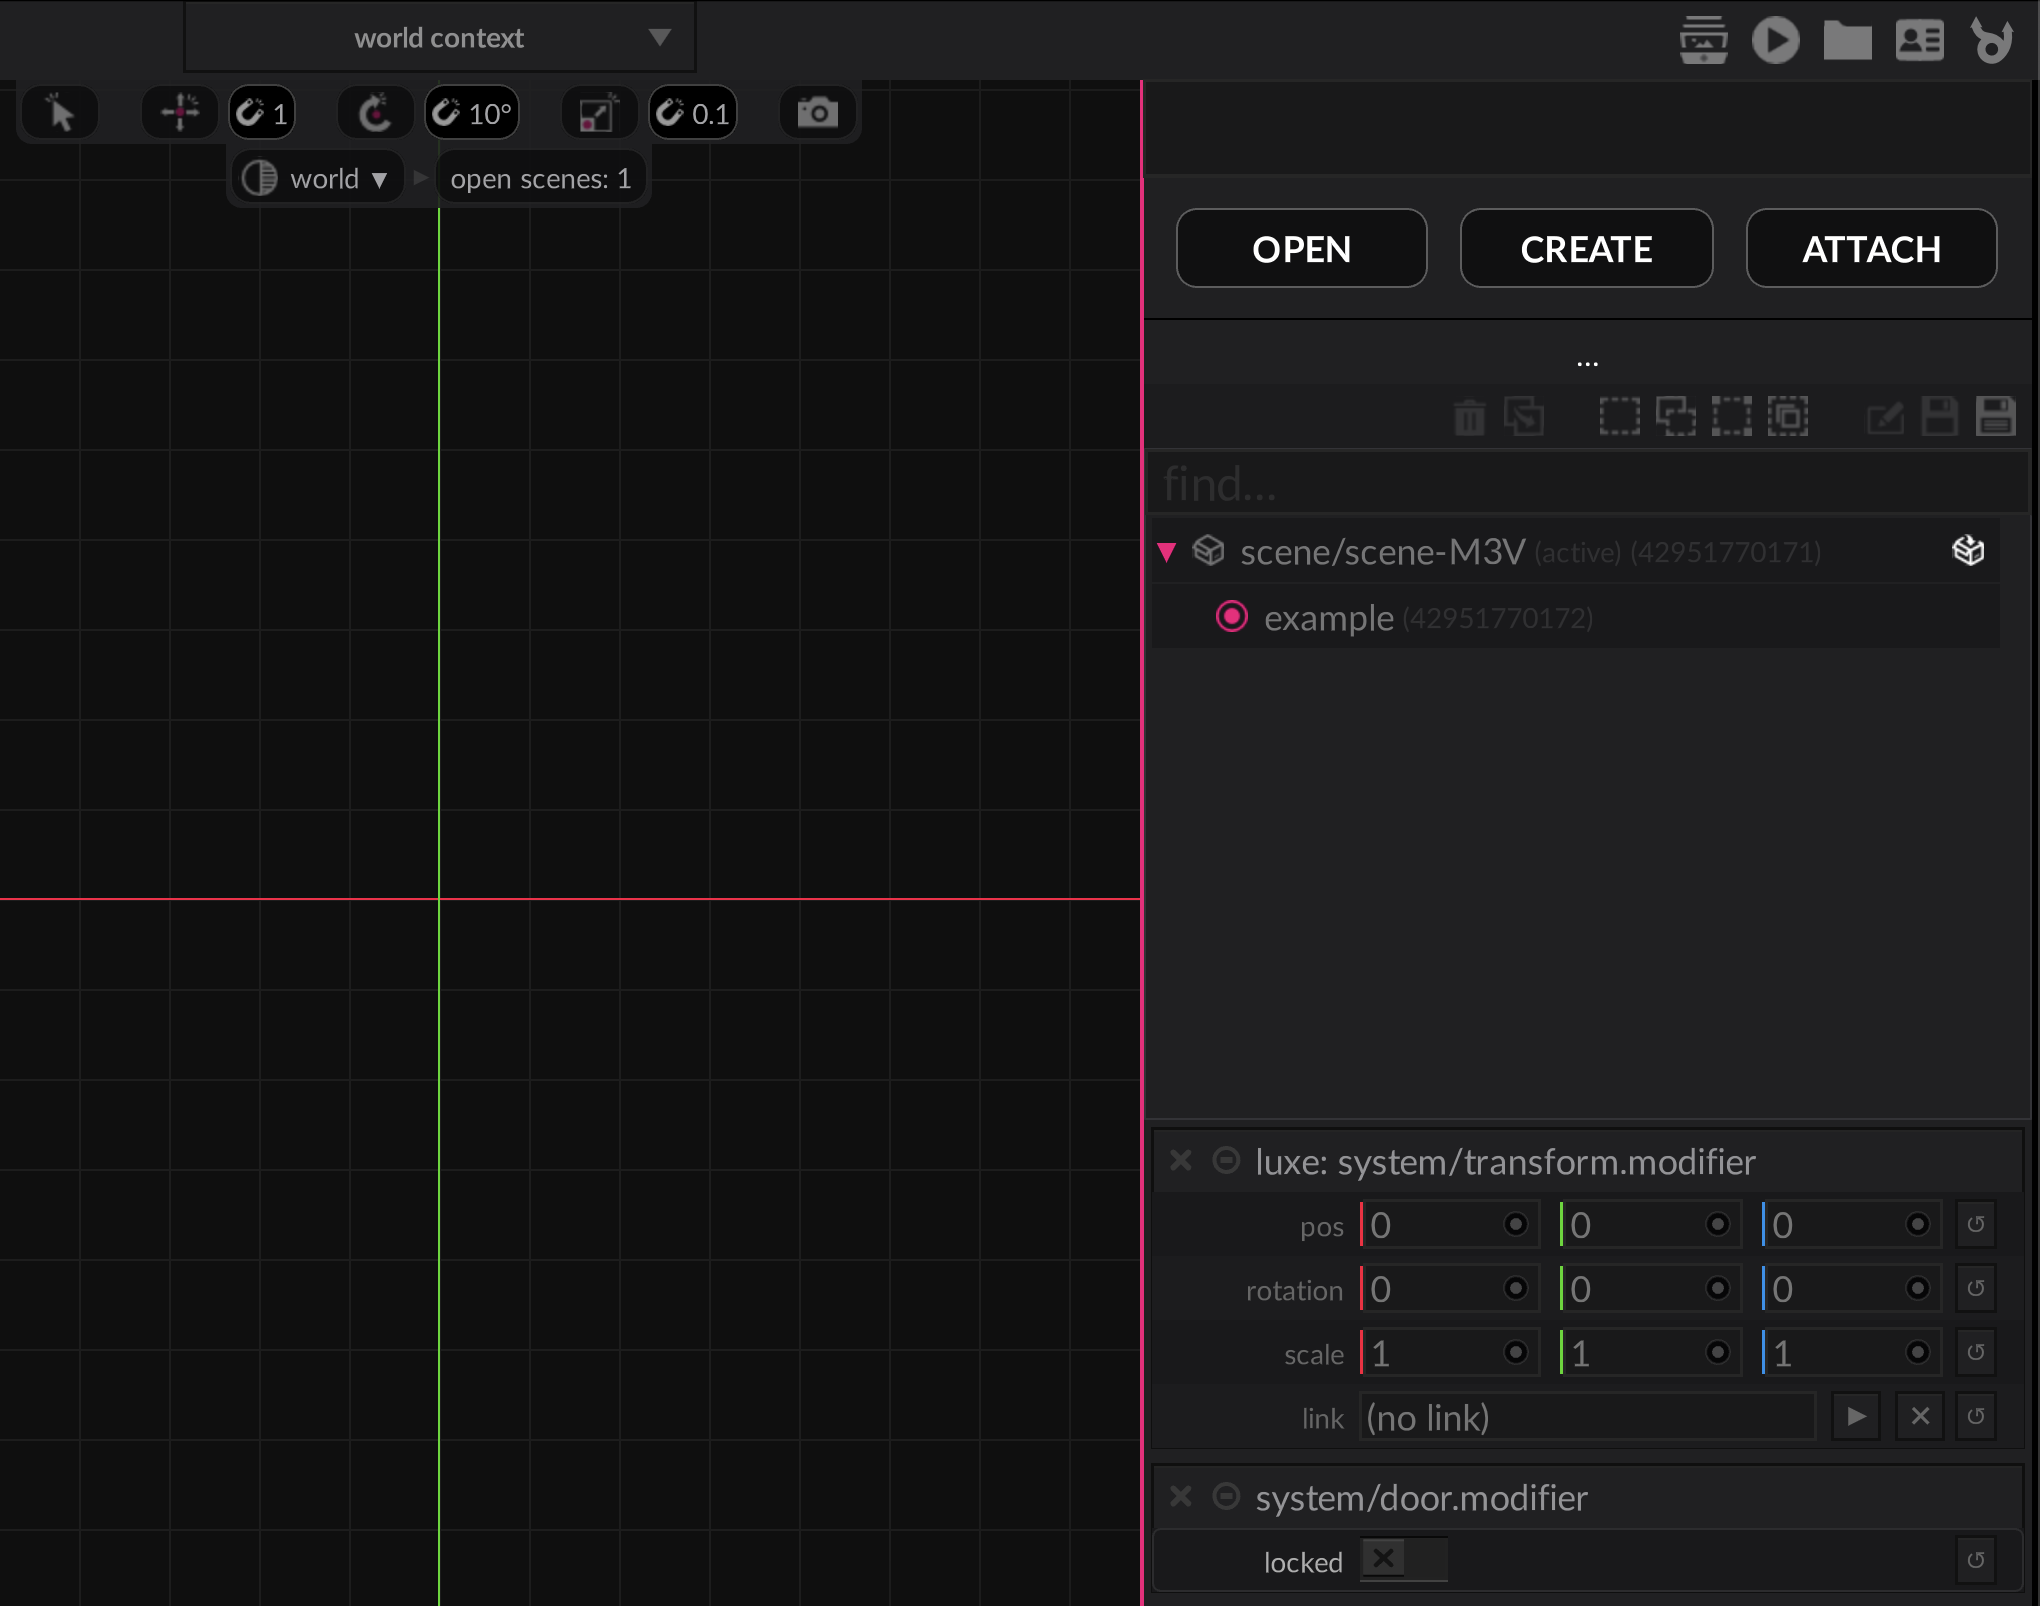Click the save icon in scene toolbar
The height and width of the screenshot is (1606, 2040).
(1939, 416)
